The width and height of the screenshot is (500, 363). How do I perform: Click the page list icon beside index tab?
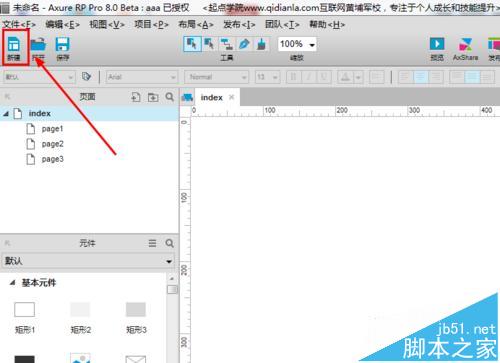coord(187,97)
